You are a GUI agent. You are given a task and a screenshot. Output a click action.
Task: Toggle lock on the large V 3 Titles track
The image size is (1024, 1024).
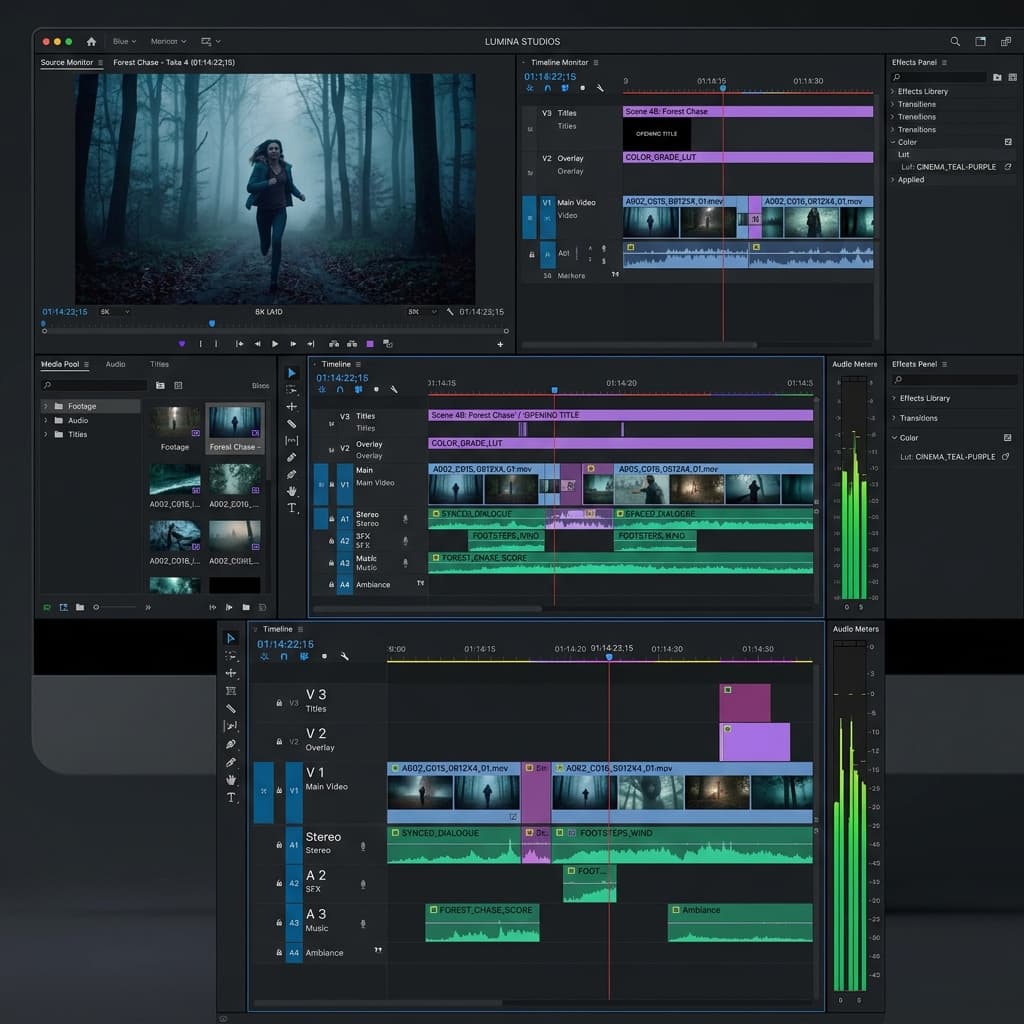279,703
